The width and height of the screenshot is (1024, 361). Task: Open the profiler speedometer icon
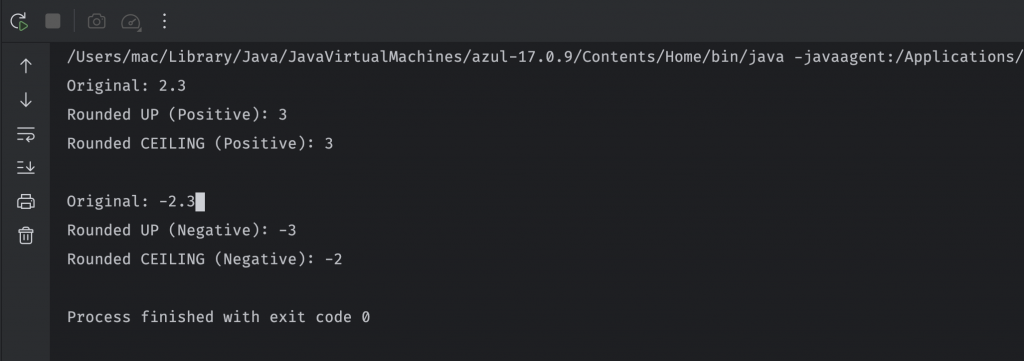click(131, 22)
